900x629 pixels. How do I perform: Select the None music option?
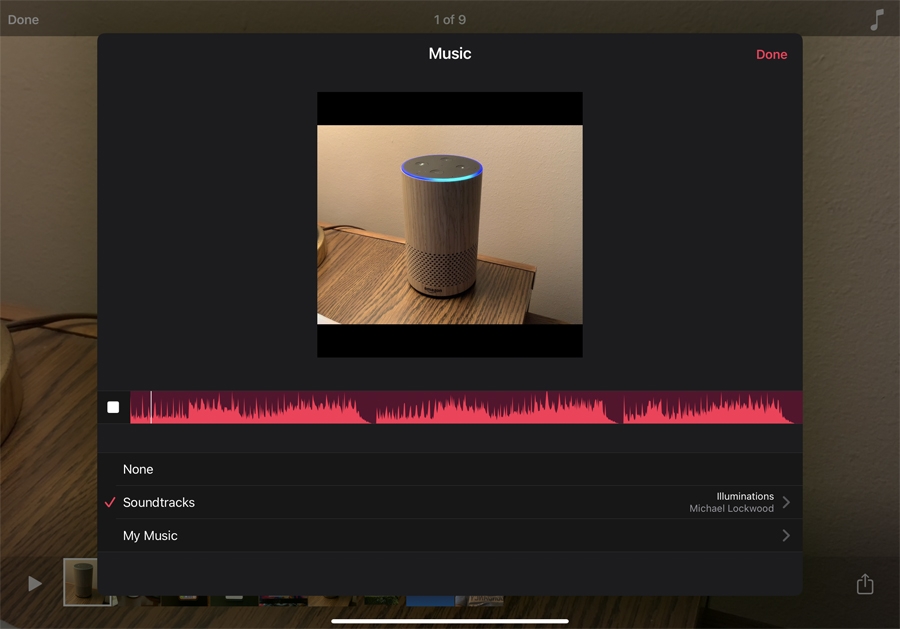(138, 469)
